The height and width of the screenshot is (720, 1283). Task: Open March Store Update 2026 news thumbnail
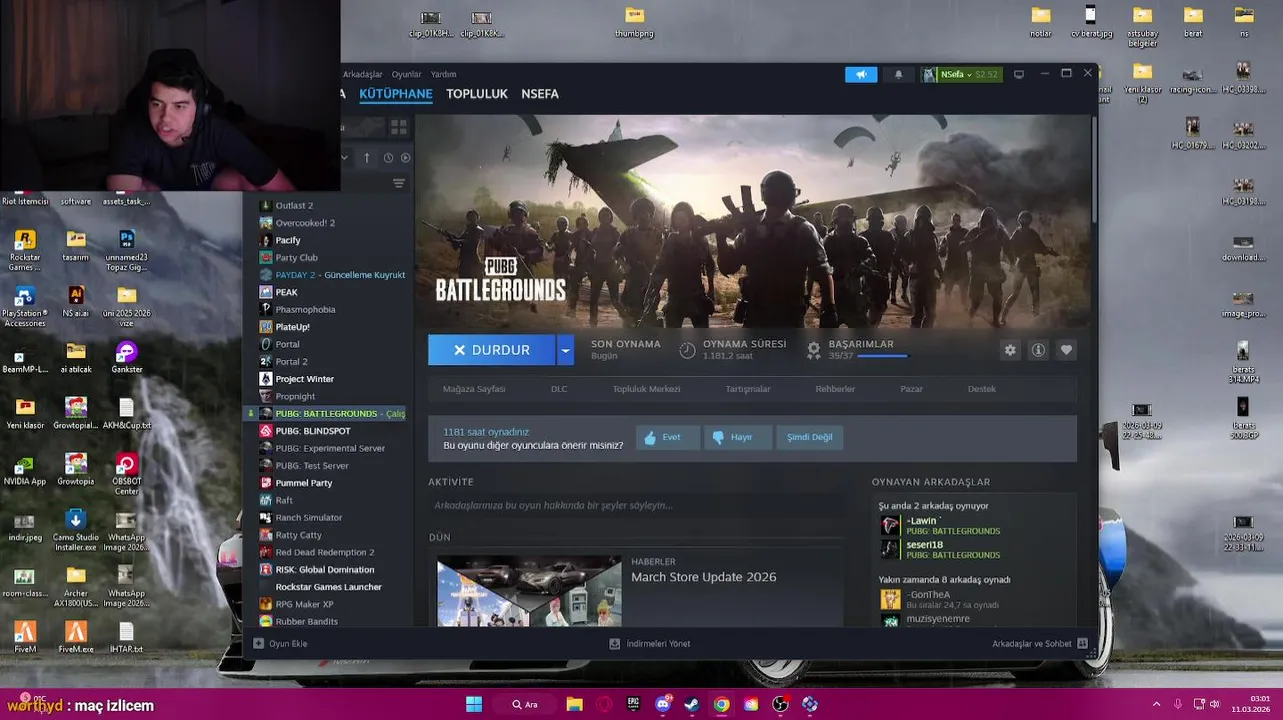(529, 591)
